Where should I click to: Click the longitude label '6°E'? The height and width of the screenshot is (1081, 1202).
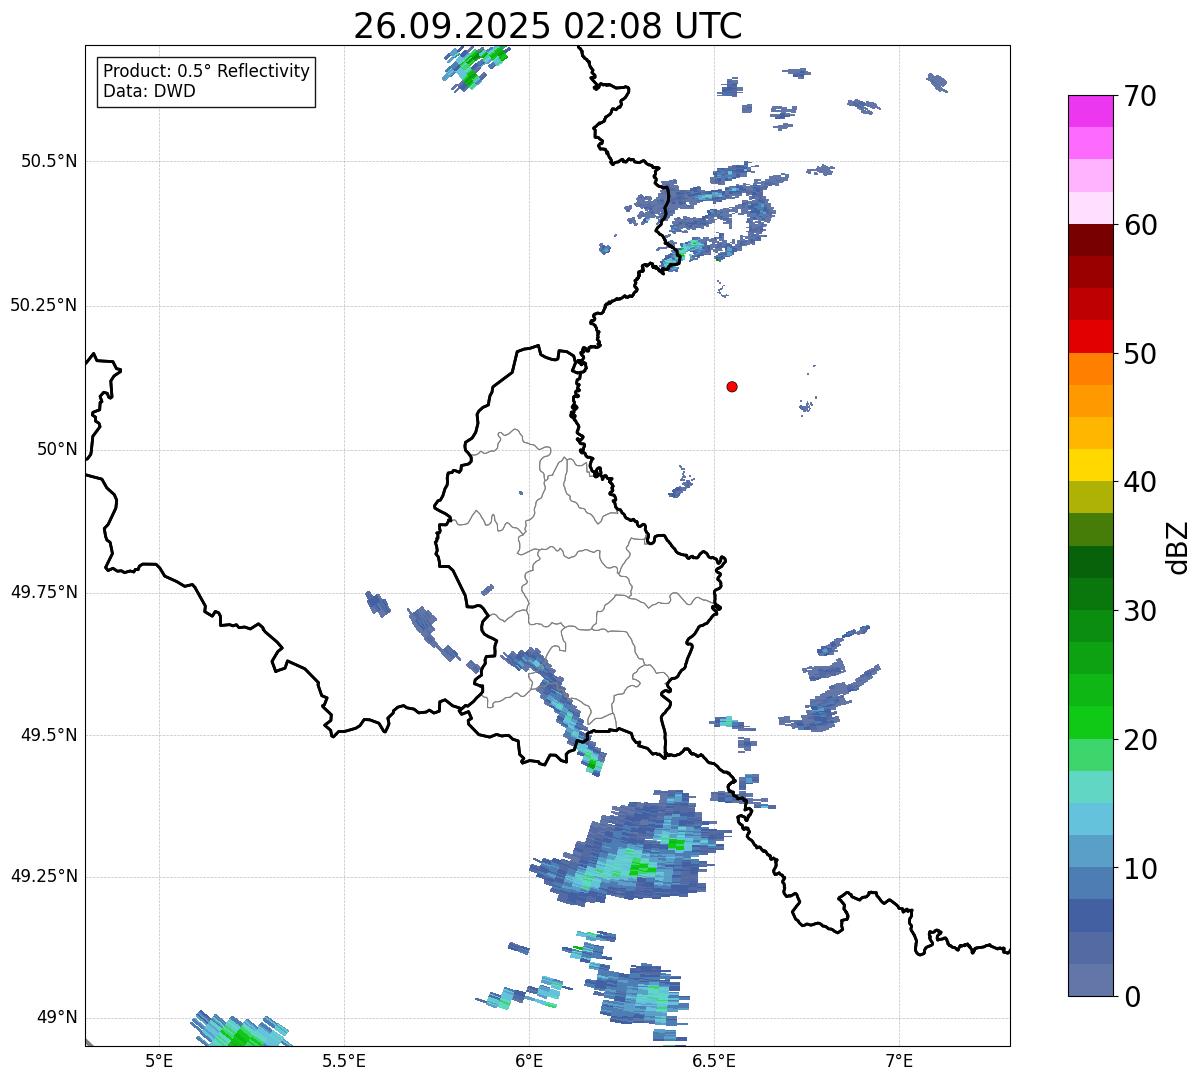(529, 1060)
